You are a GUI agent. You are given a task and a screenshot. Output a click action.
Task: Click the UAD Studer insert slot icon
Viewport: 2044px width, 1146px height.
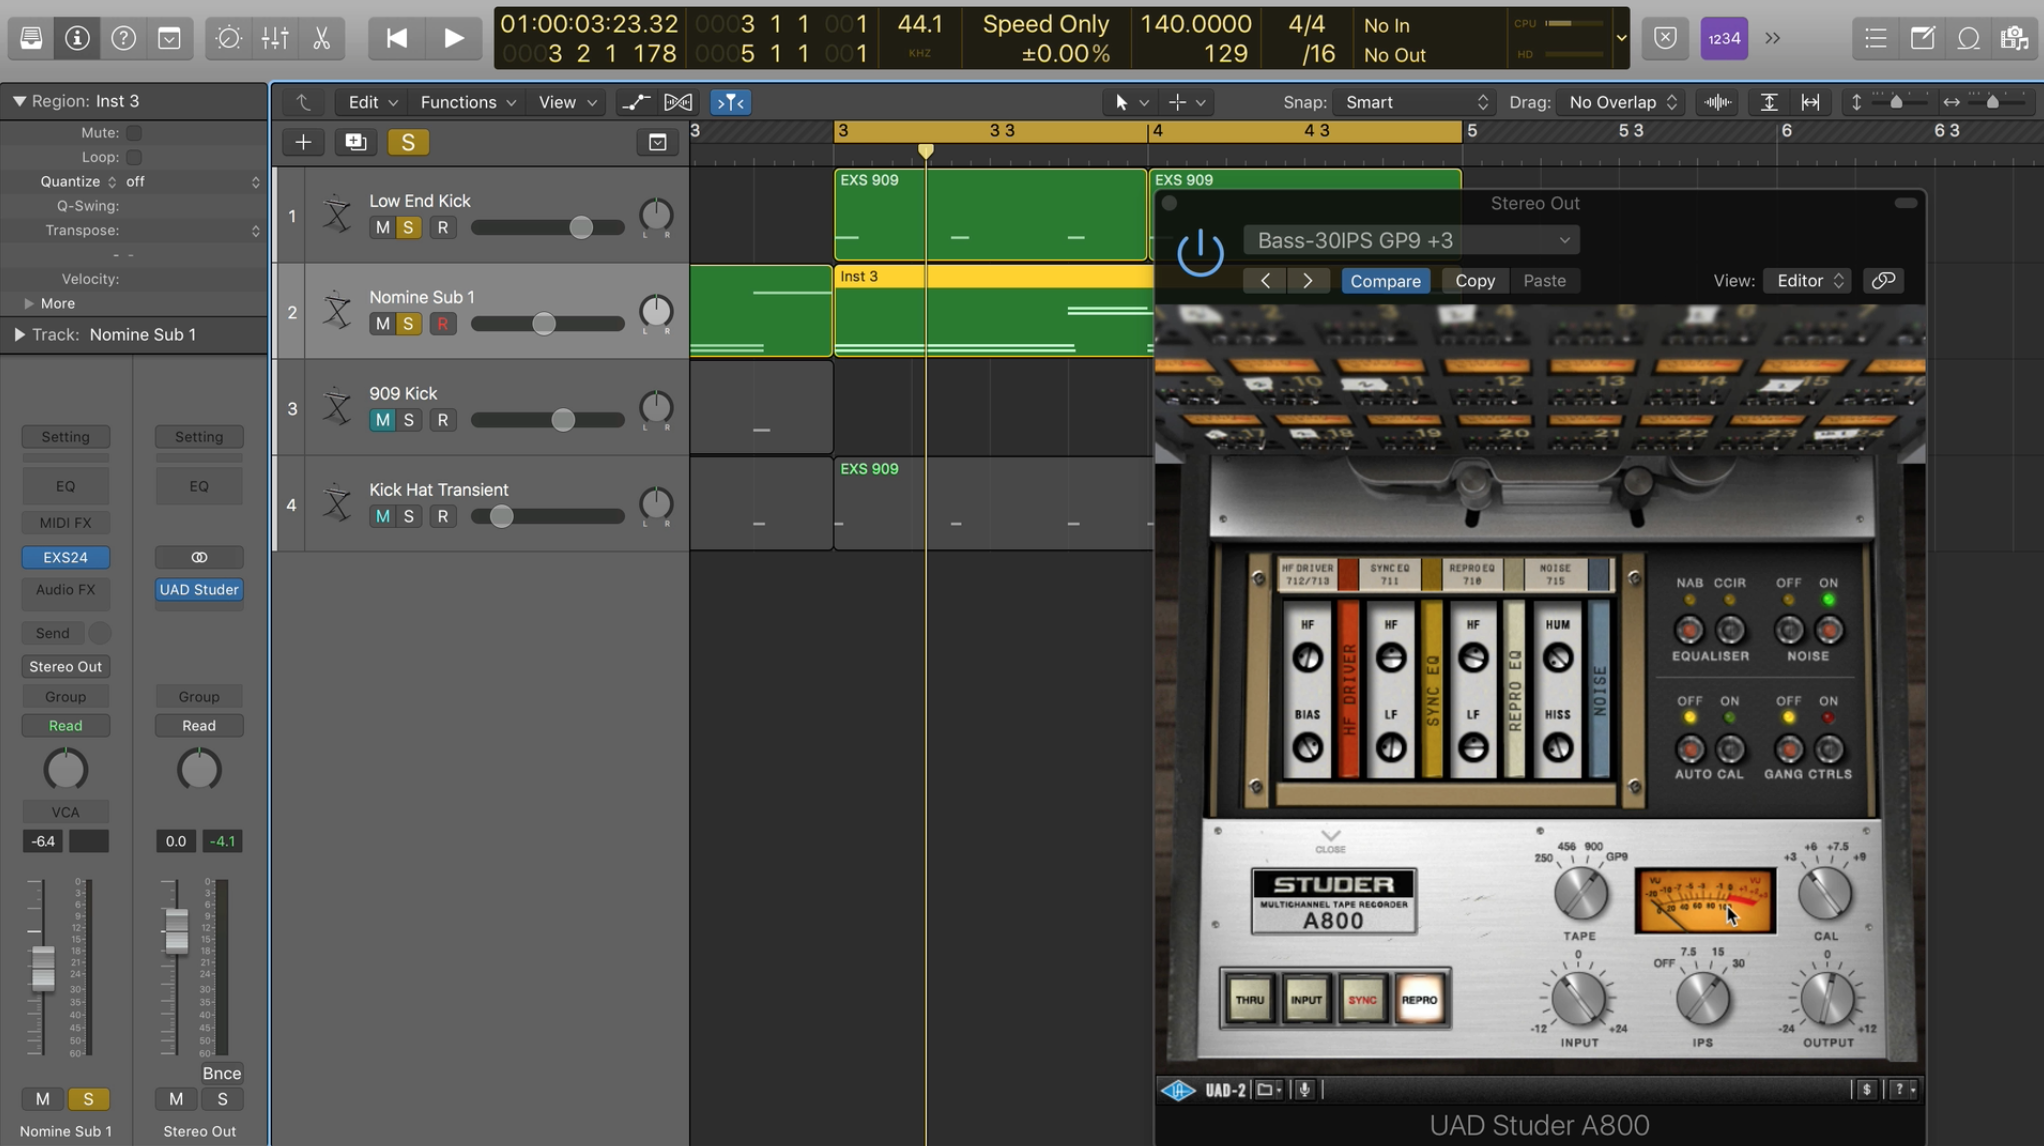(198, 588)
